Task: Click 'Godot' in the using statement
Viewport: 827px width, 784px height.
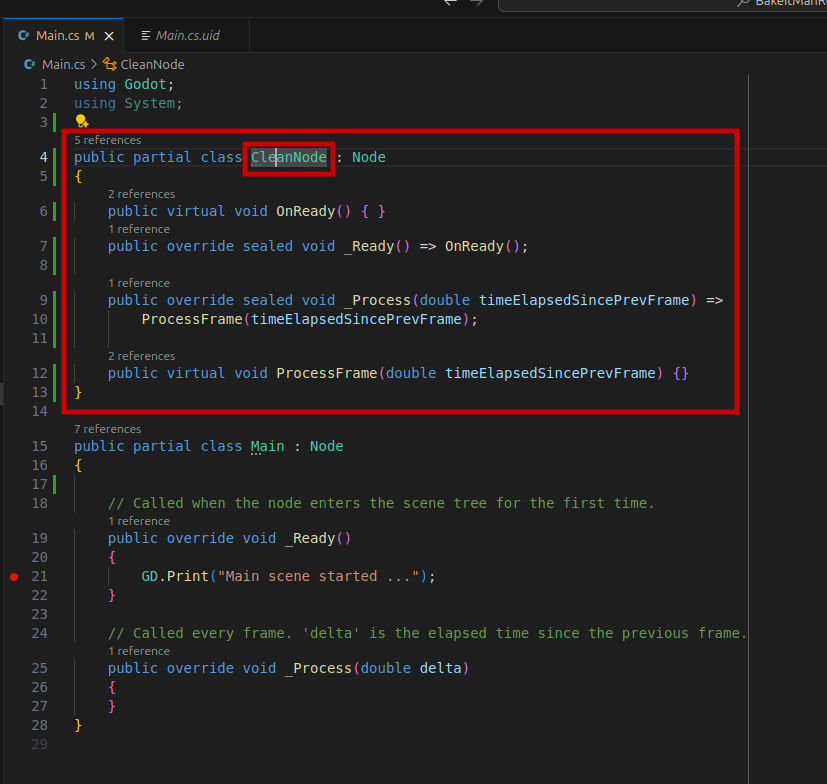Action: pyautogui.click(x=145, y=84)
